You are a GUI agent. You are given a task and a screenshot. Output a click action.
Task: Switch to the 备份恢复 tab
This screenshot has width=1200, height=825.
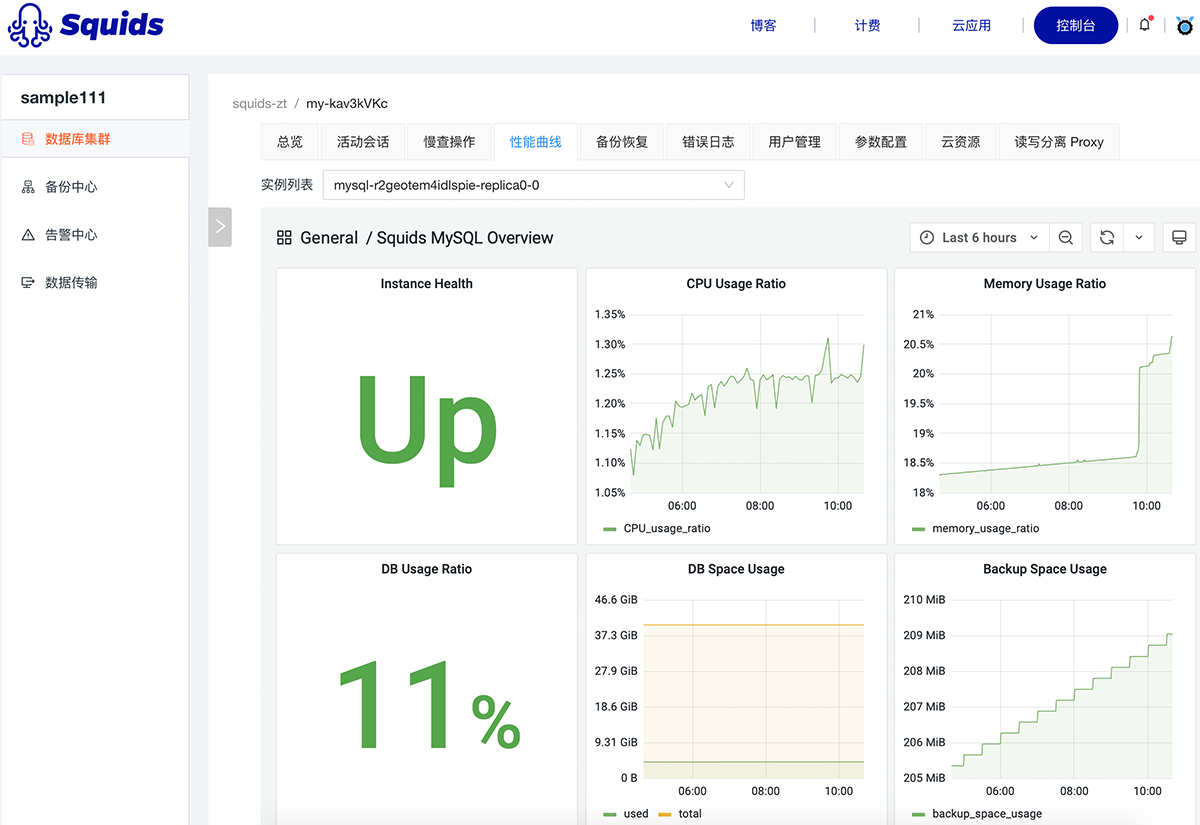pos(622,142)
